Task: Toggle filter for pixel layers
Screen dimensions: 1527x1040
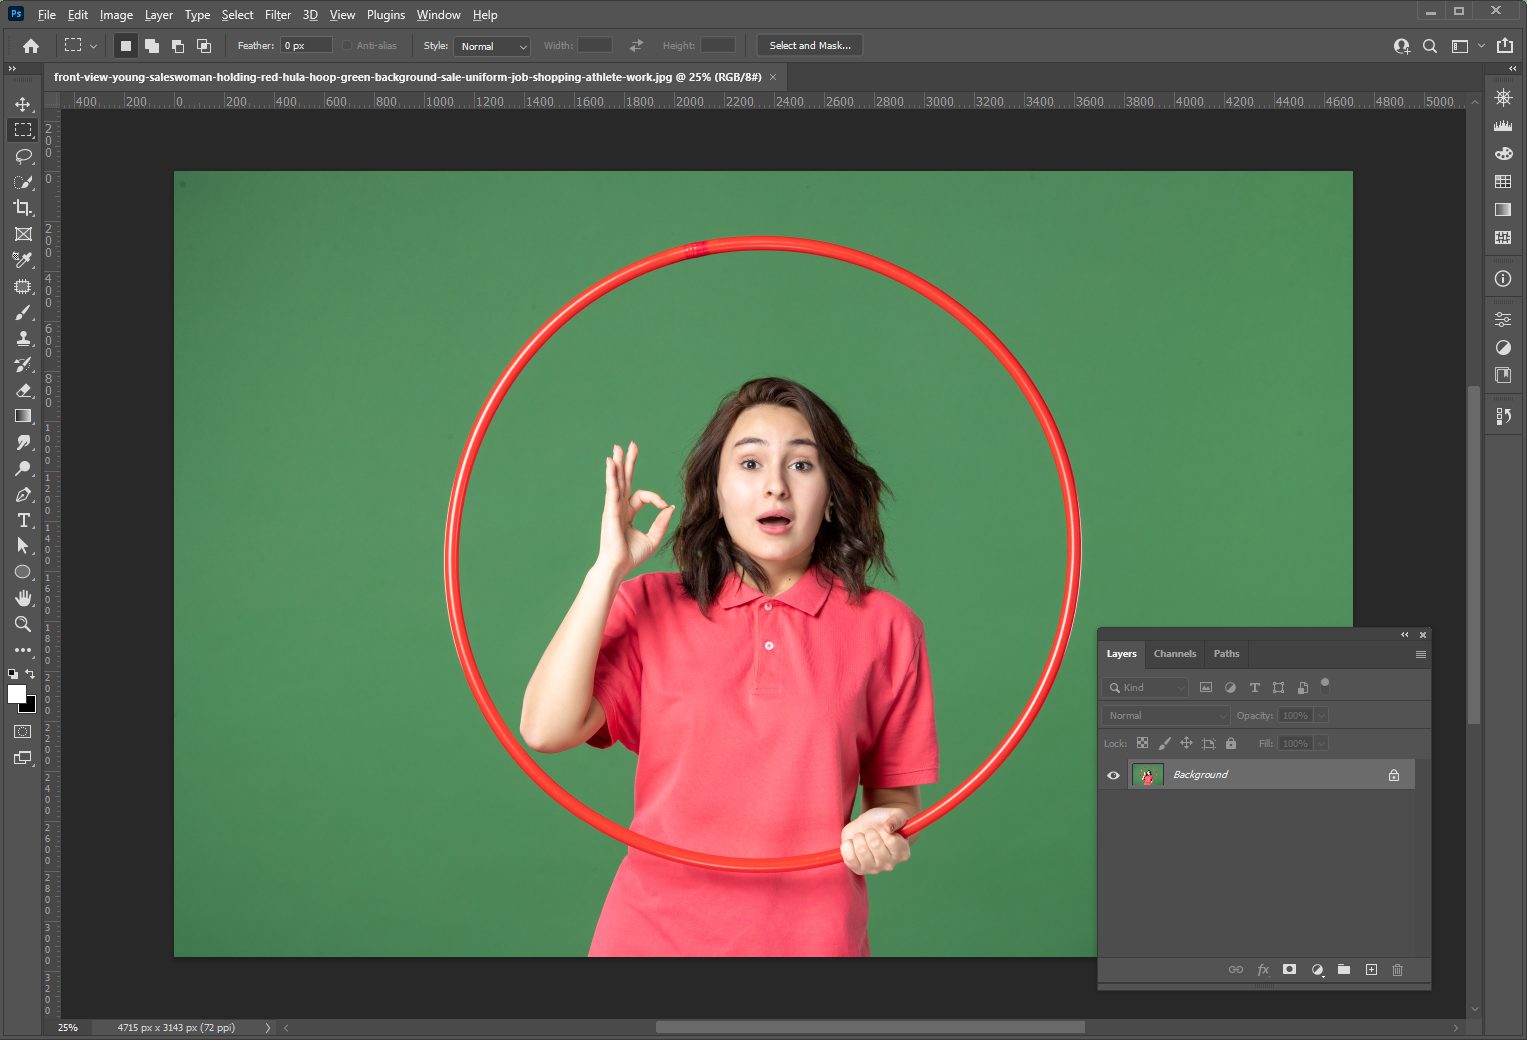Action: [x=1206, y=688]
